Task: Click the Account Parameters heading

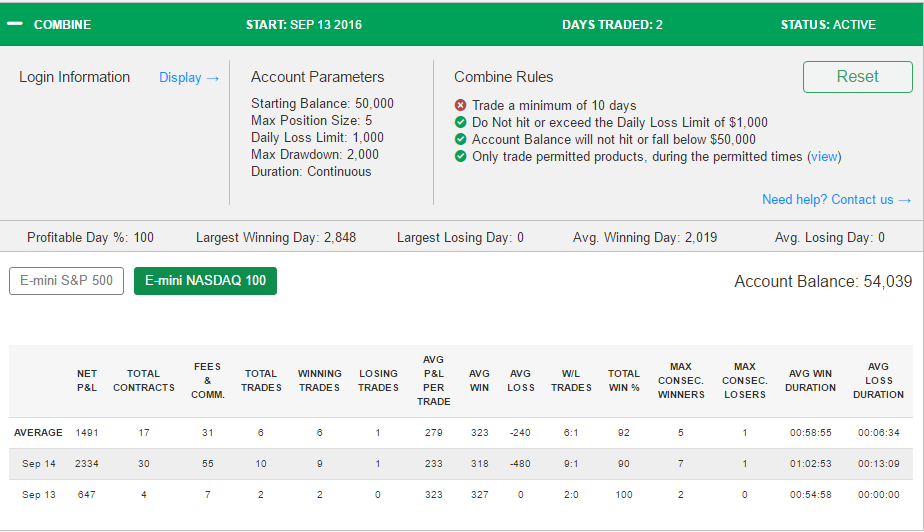Action: [317, 77]
